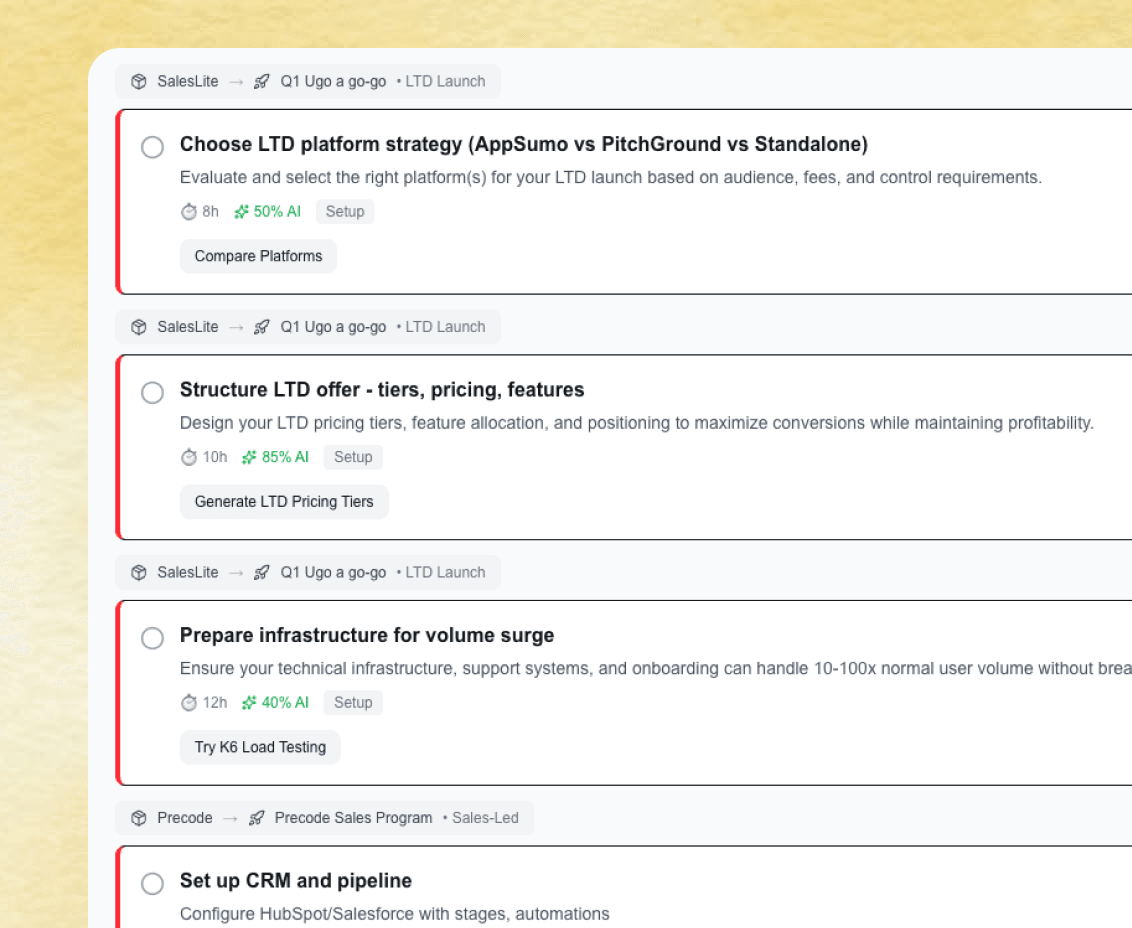Screen dimensions: 1132x928
Task: Click the clock icon next to the 8h estimate
Action: [x=188, y=211]
